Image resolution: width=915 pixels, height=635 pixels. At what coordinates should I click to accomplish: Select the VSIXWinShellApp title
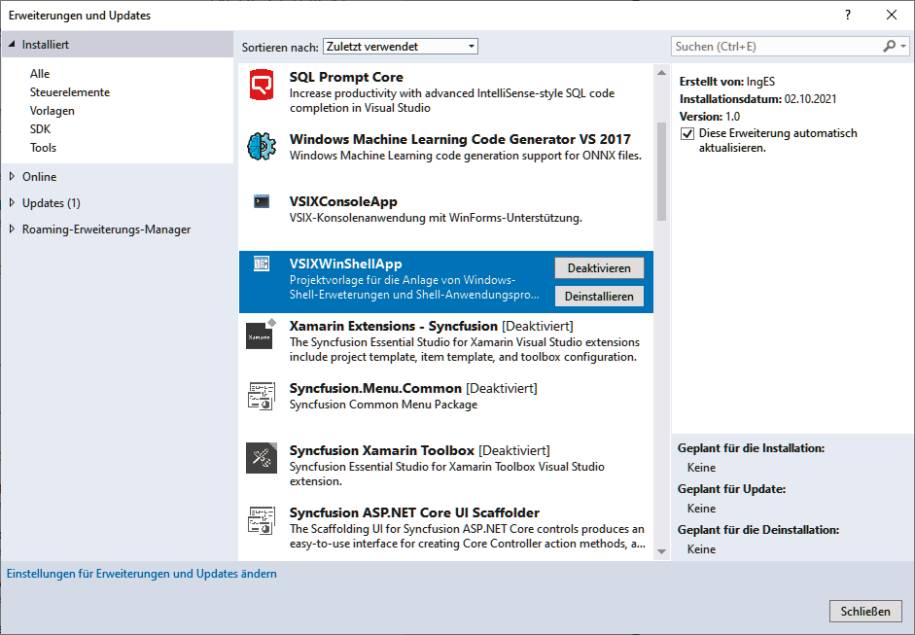[x=345, y=264]
